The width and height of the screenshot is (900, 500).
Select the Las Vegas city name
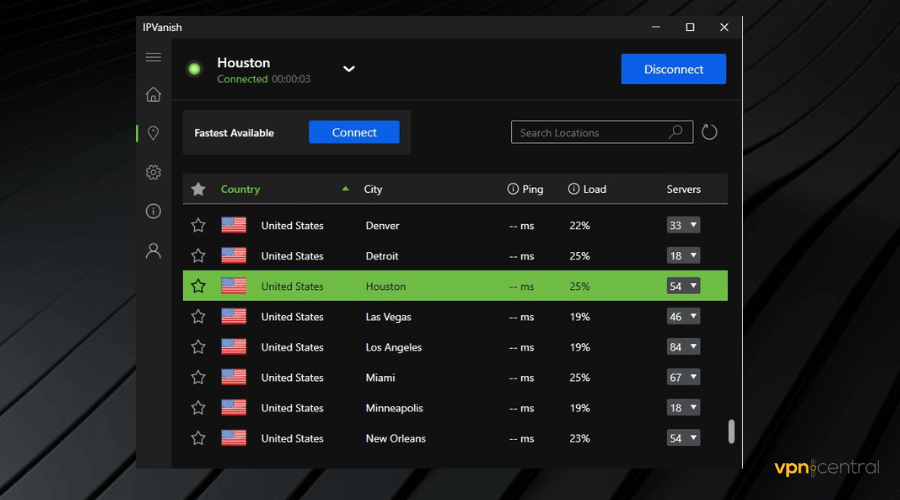click(389, 316)
